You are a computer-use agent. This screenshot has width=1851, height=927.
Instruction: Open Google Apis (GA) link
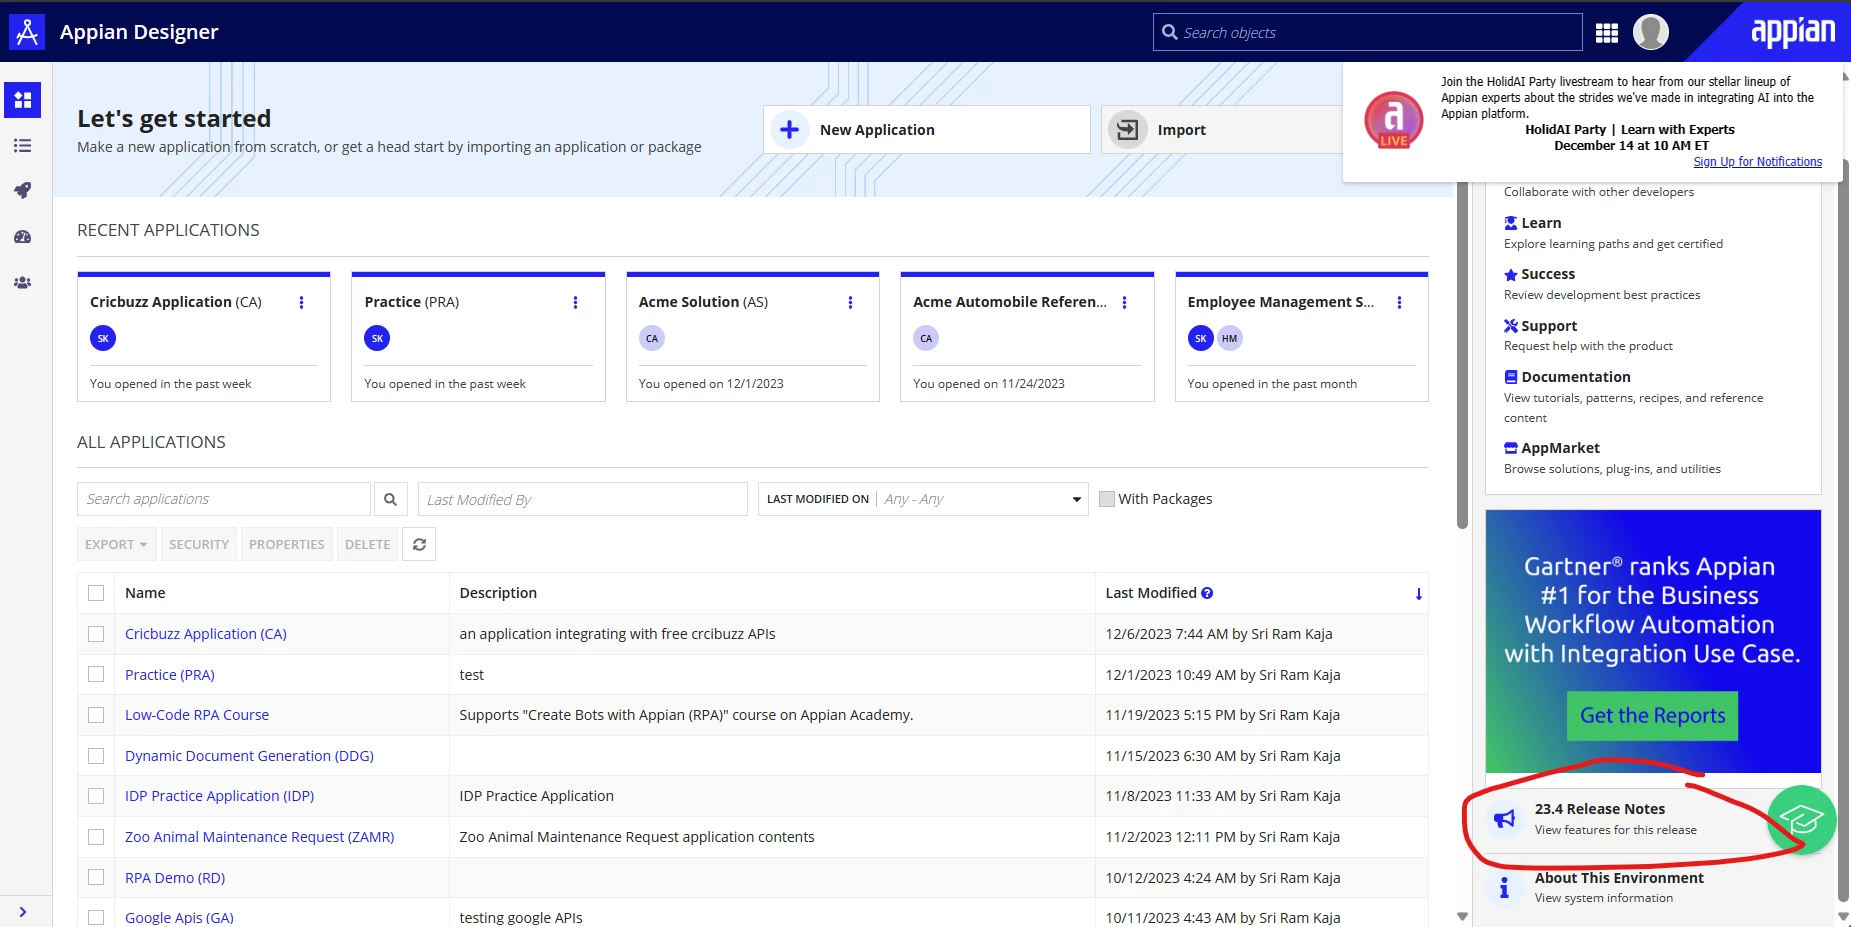click(179, 918)
